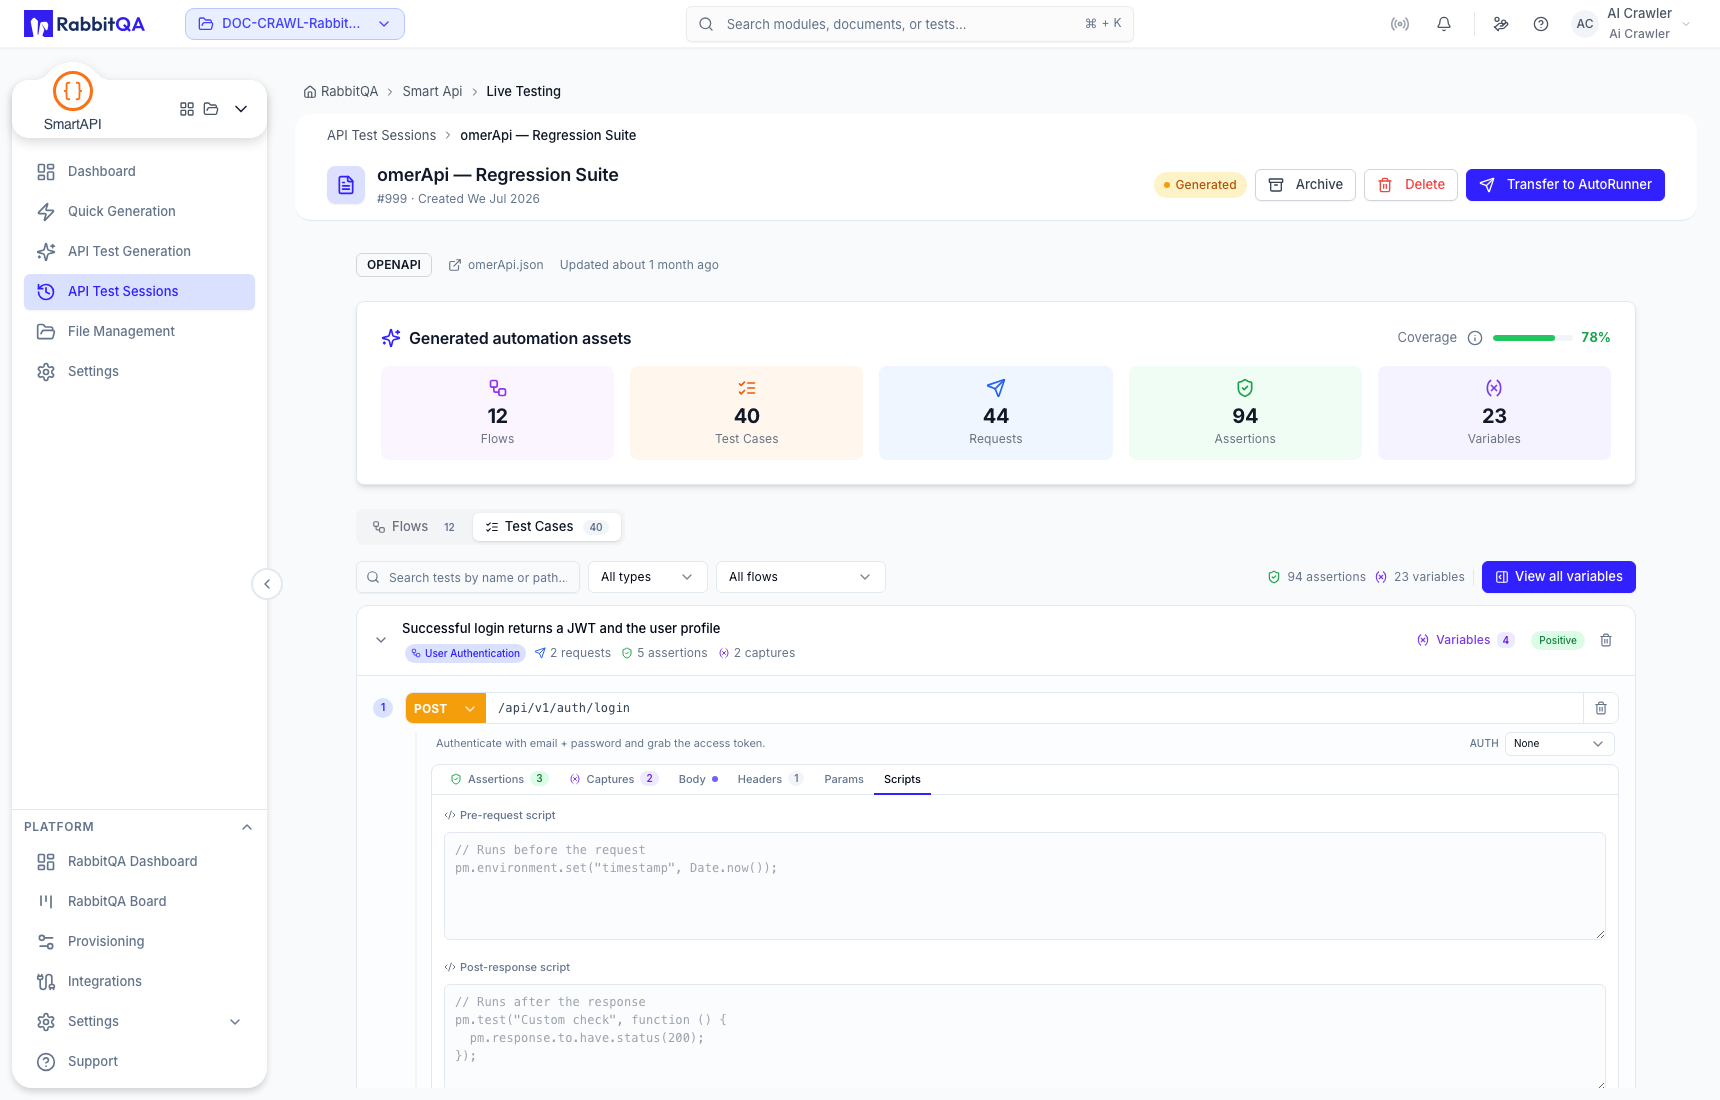Image resolution: width=1720 pixels, height=1100 pixels.
Task: Open the broadcast signal icon in header
Action: (1400, 24)
